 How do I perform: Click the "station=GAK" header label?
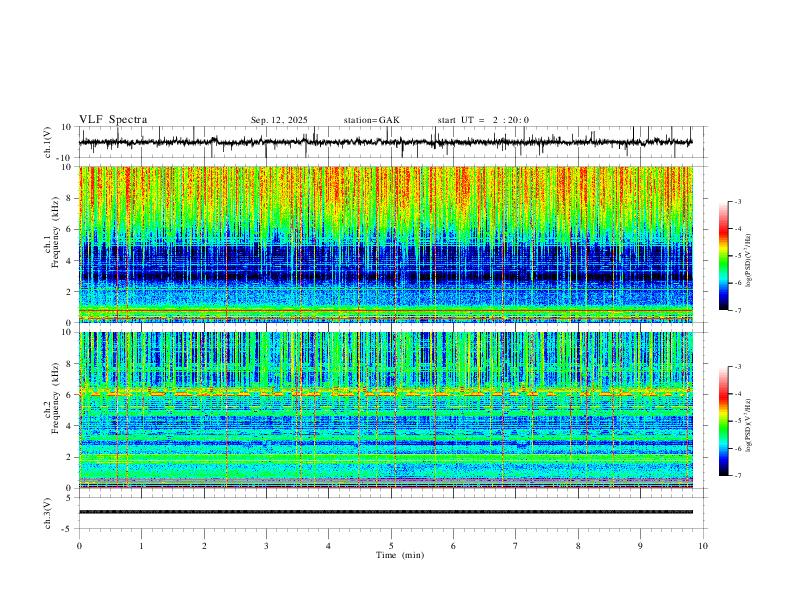click(x=371, y=120)
